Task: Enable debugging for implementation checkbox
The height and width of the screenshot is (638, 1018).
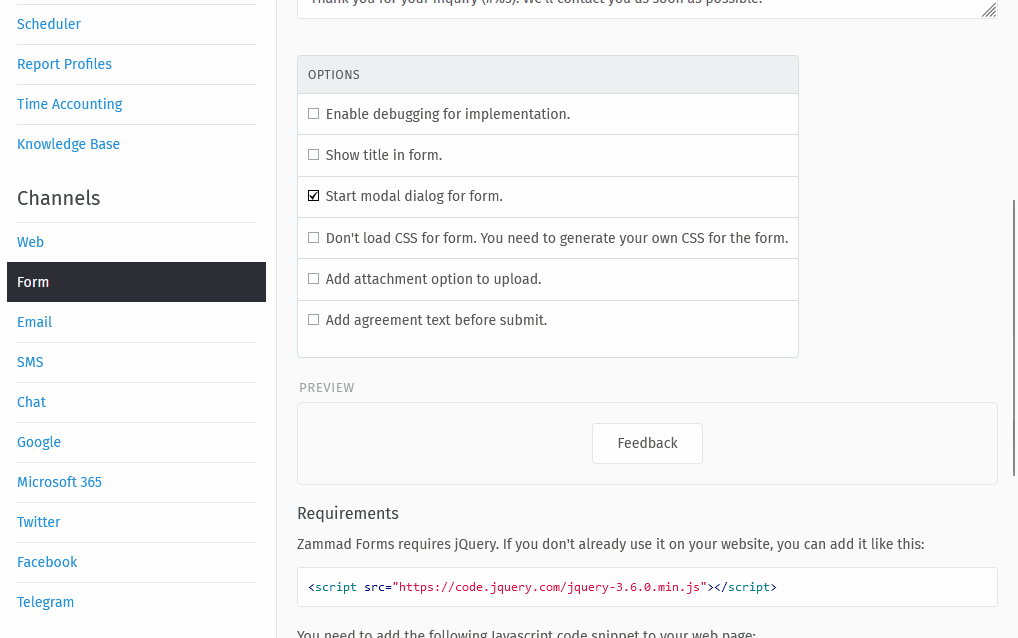Action: (314, 114)
